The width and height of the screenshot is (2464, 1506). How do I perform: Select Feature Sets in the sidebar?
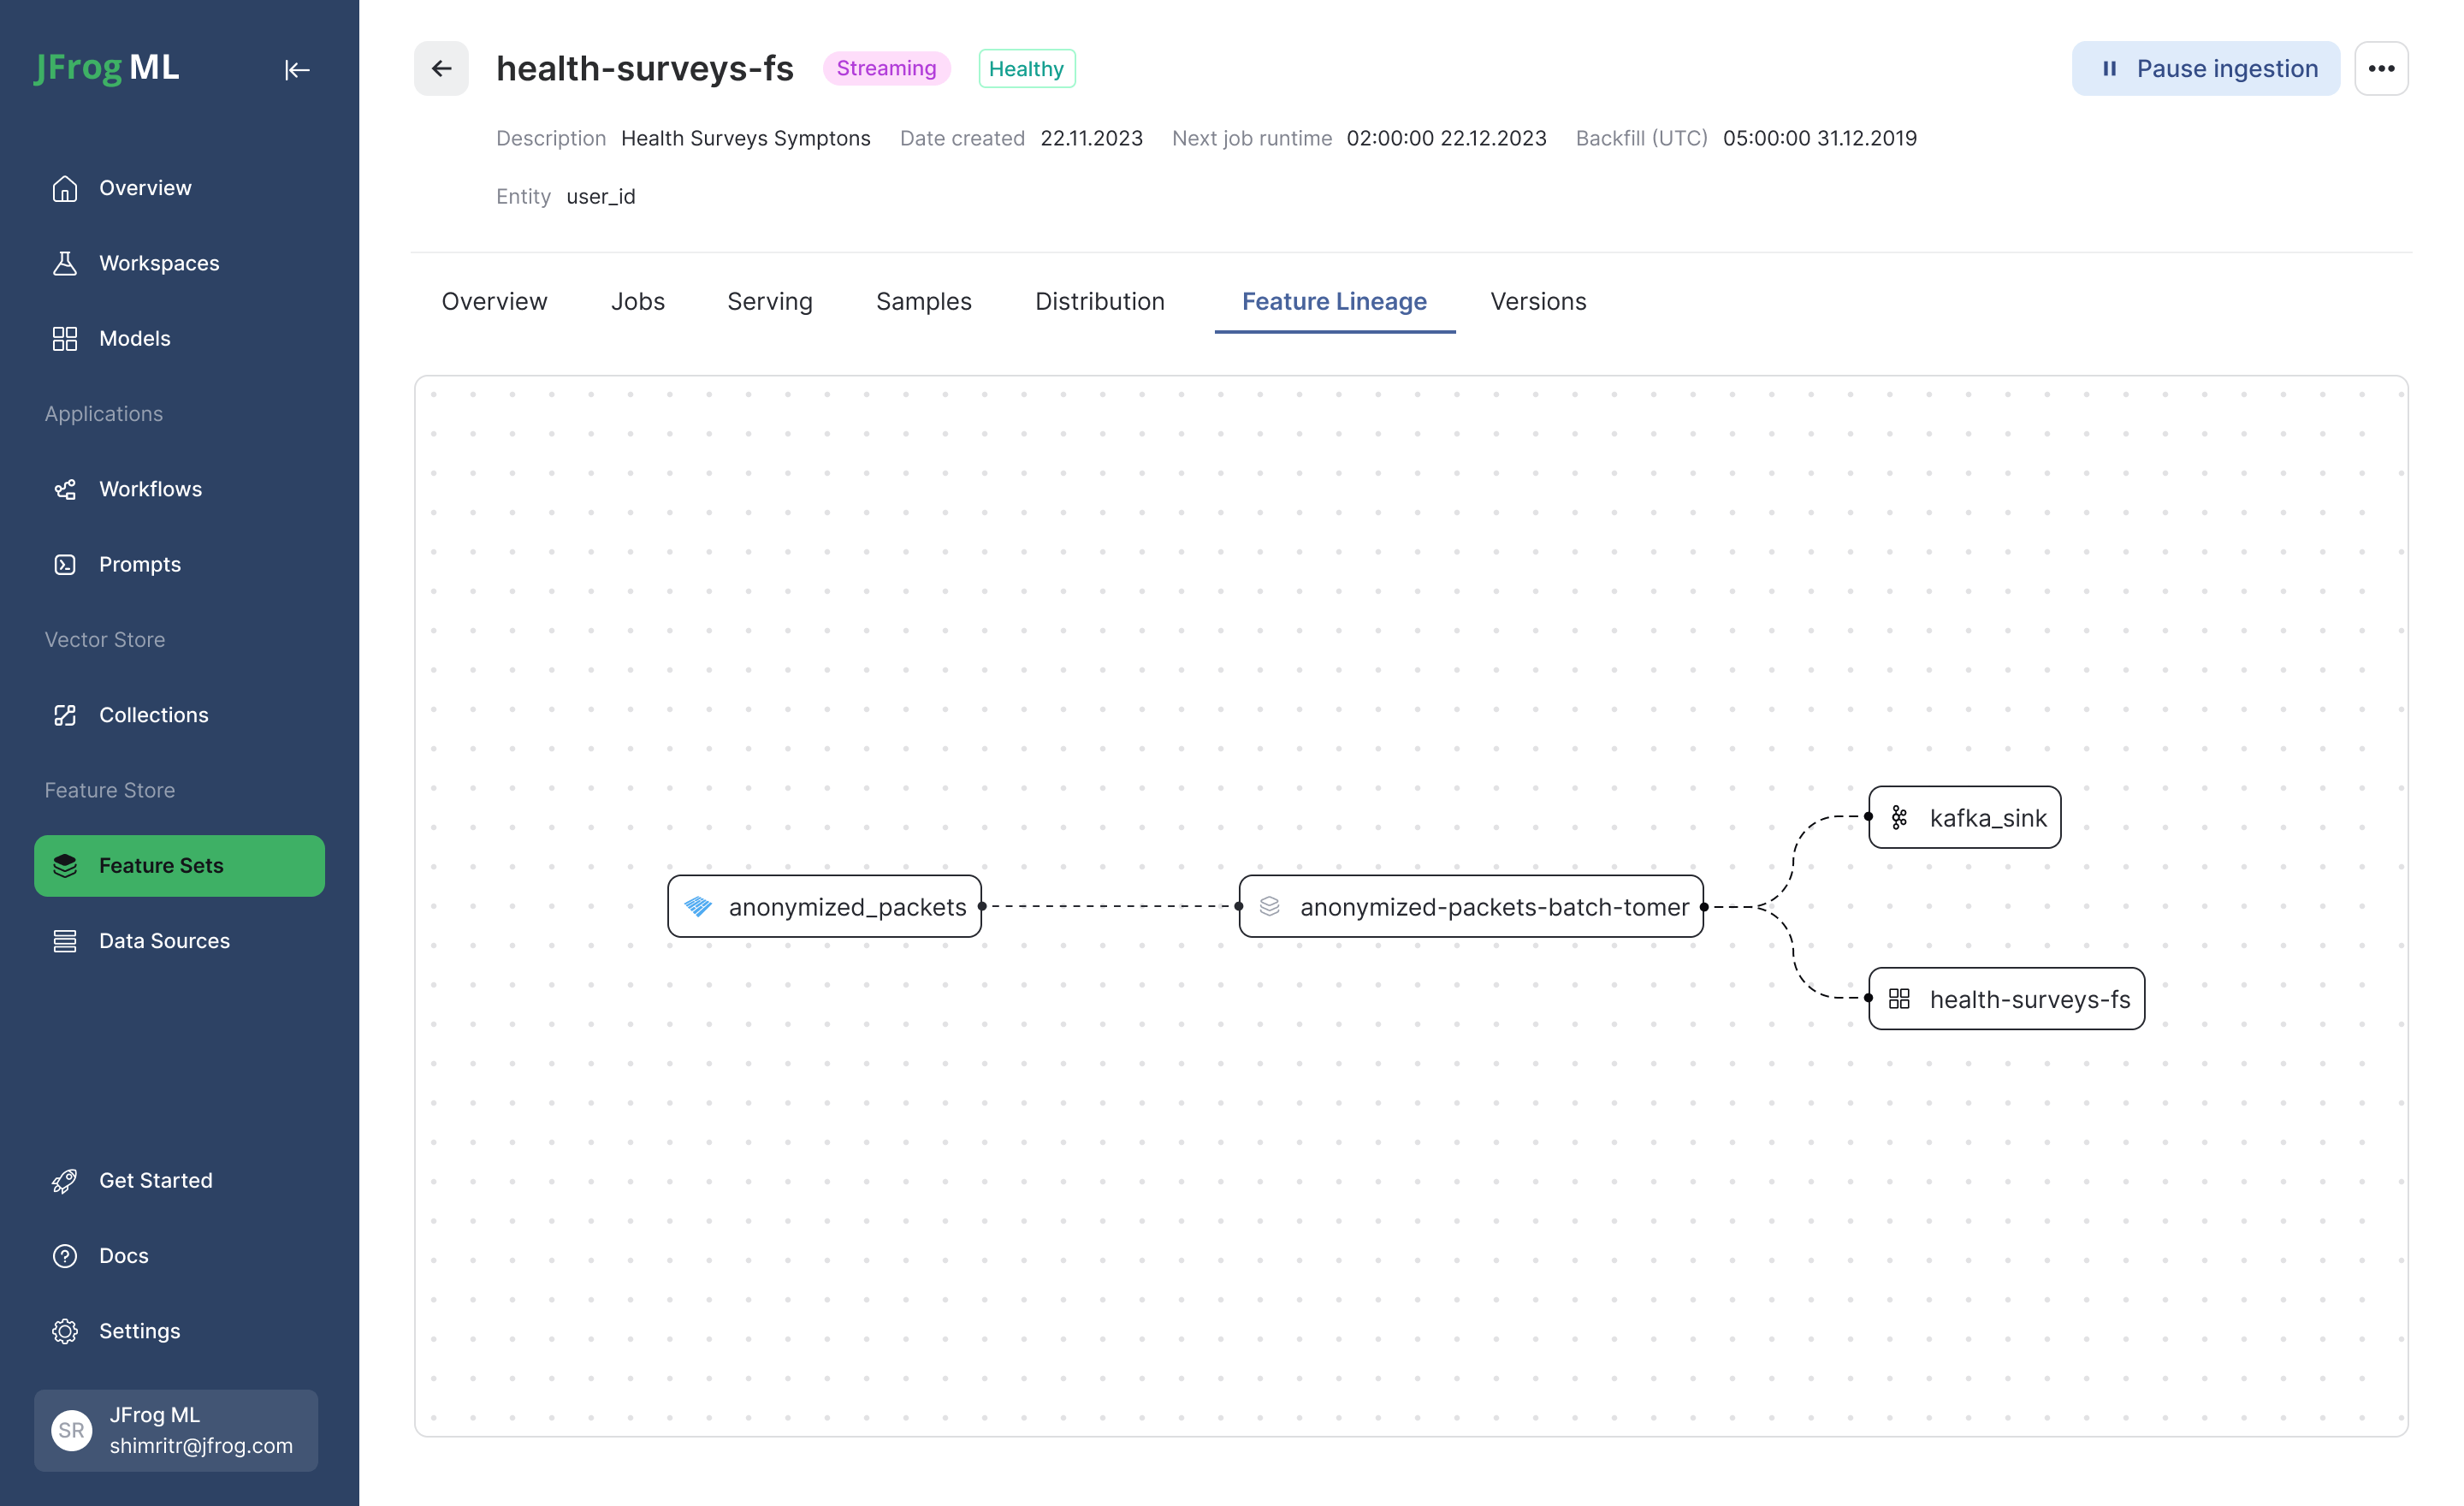(180, 865)
